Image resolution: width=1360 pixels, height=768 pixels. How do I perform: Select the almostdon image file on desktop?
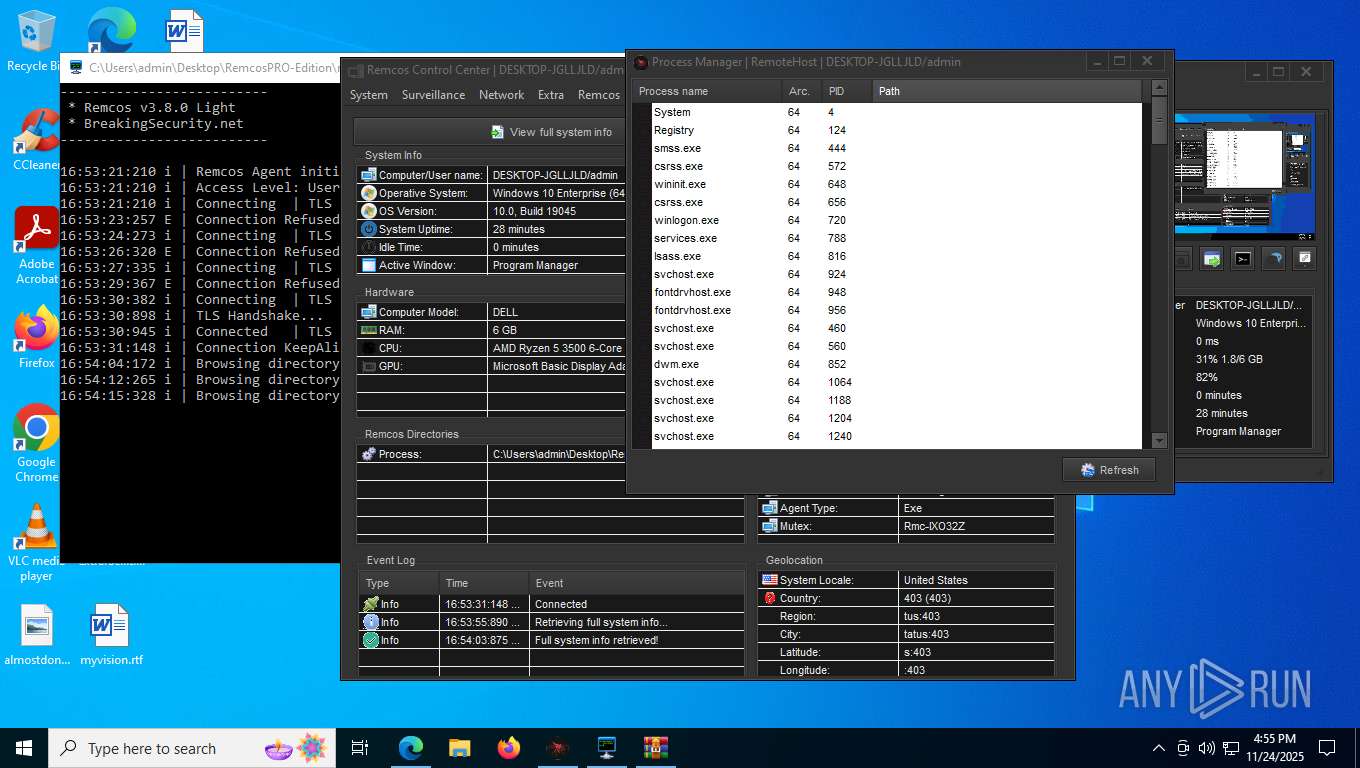pyautogui.click(x=37, y=635)
